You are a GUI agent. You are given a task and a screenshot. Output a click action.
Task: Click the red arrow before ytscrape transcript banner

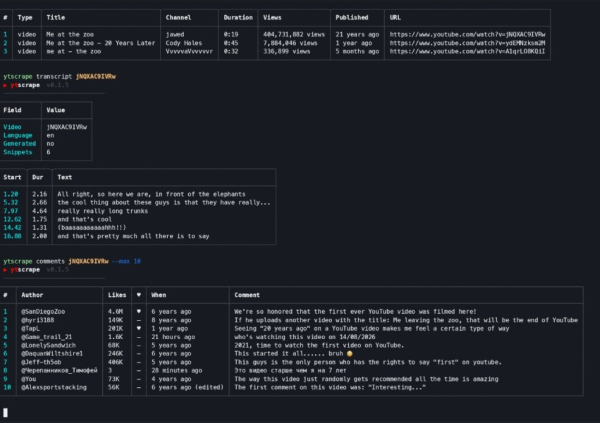pos(5,85)
